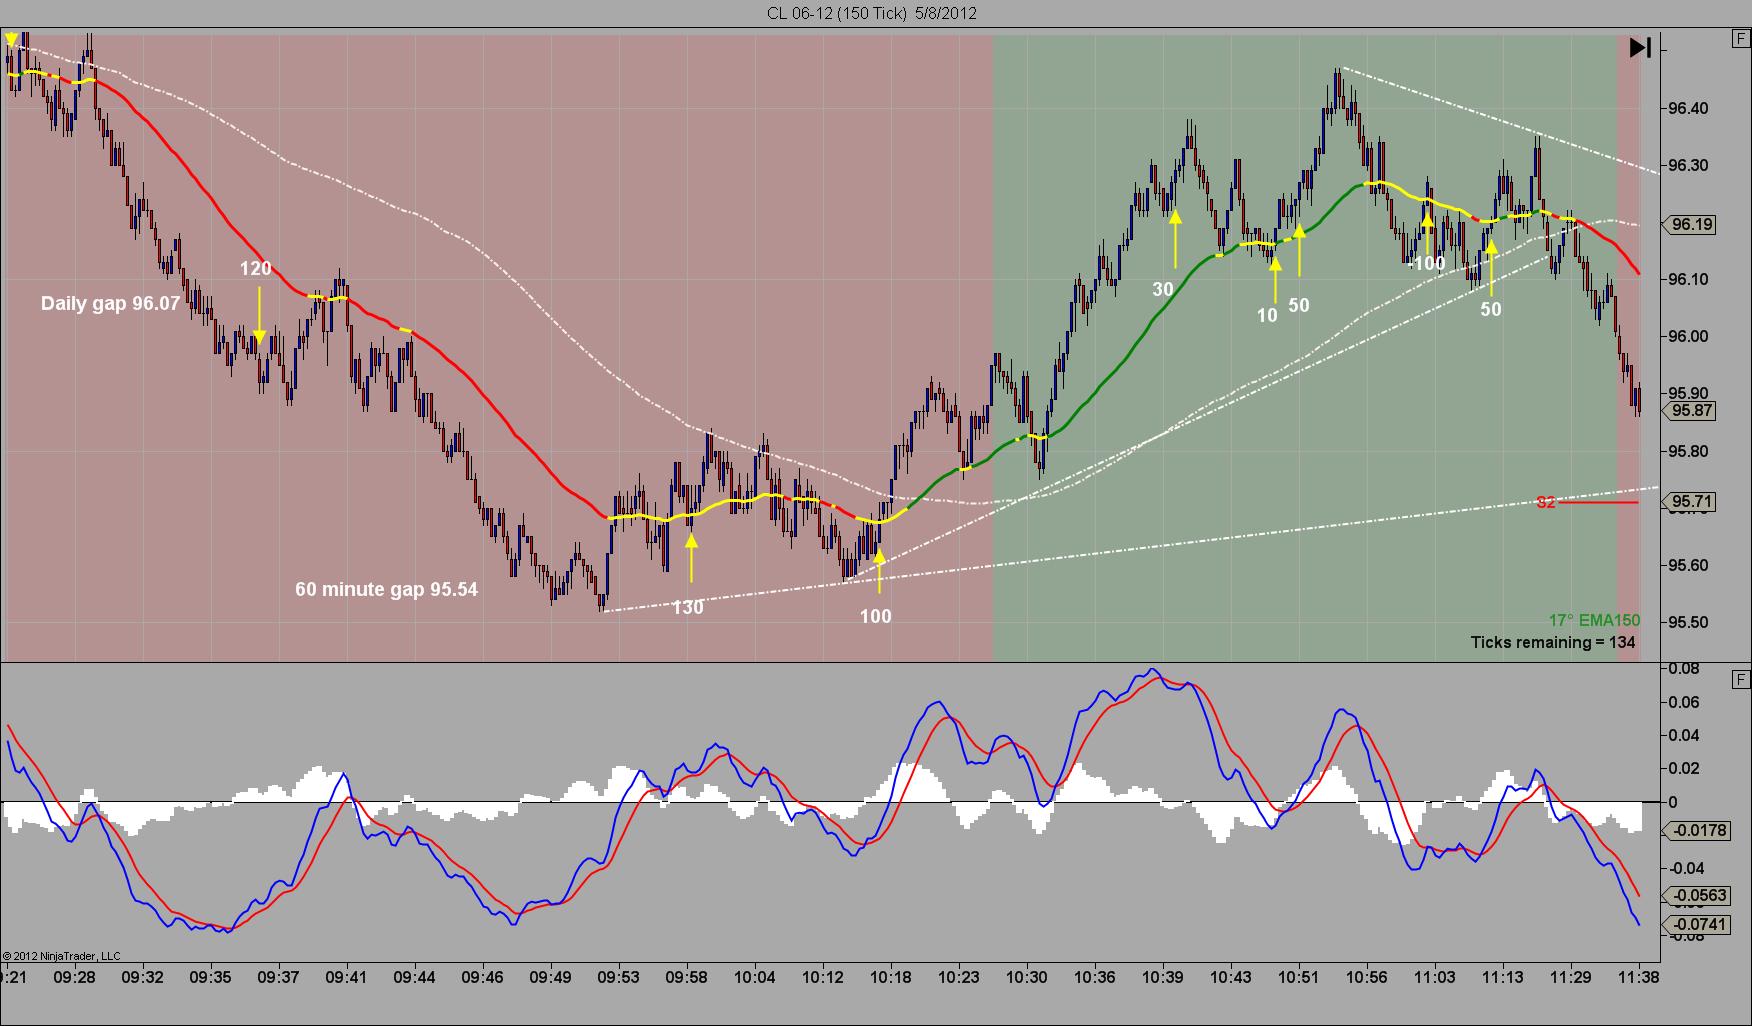Click the 95.87 last price marker
The height and width of the screenshot is (1026, 1752).
(x=1691, y=411)
